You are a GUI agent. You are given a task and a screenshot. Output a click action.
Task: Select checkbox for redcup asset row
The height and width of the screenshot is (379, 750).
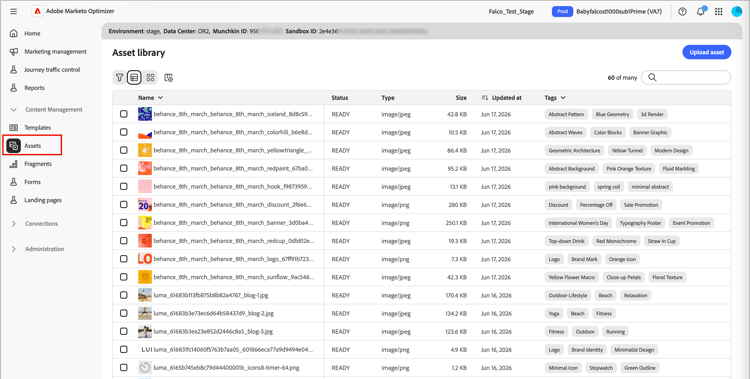click(124, 241)
